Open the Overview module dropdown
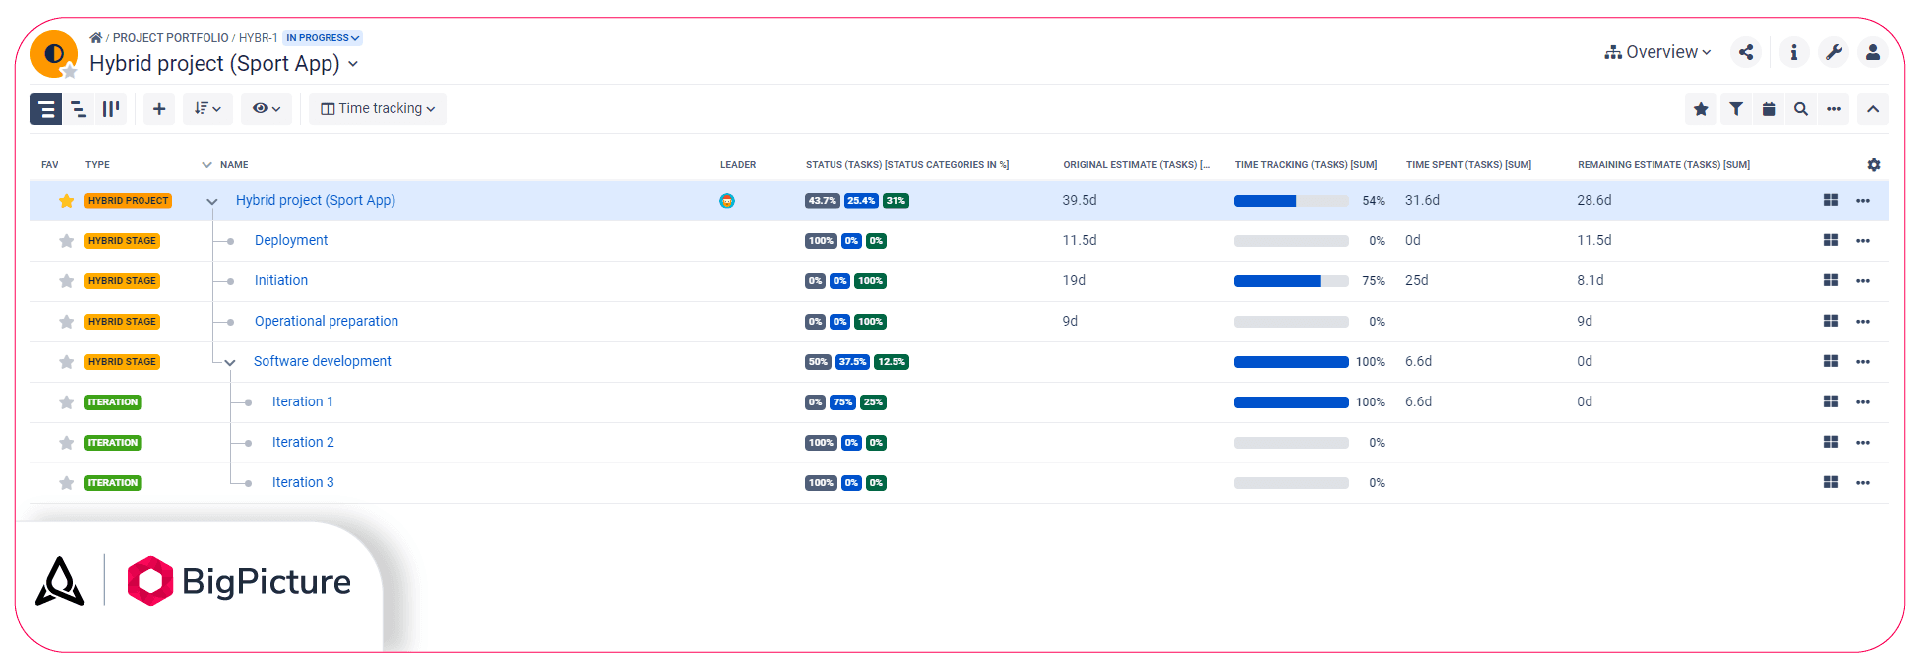This screenshot has width=1920, height=670. point(1658,52)
